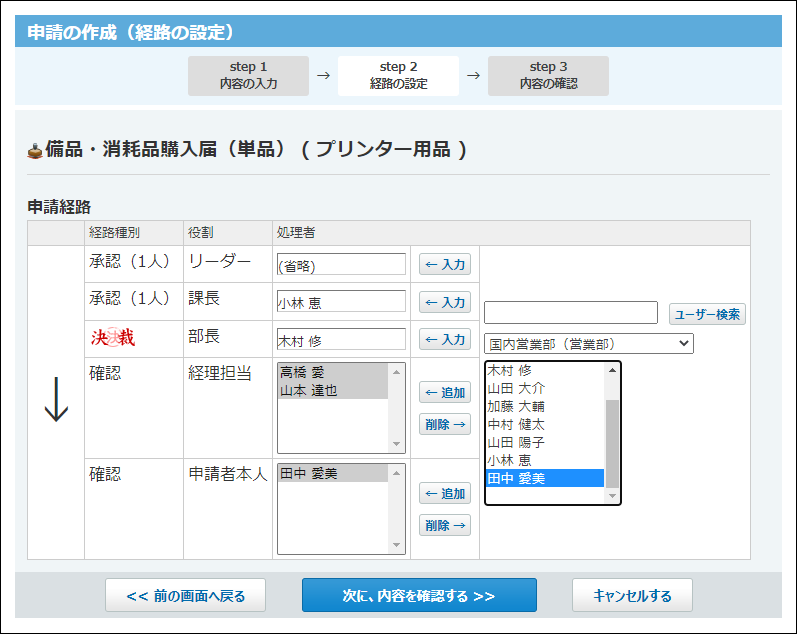
Task: Click the リーダー processor input field
Action: [x=341, y=264]
